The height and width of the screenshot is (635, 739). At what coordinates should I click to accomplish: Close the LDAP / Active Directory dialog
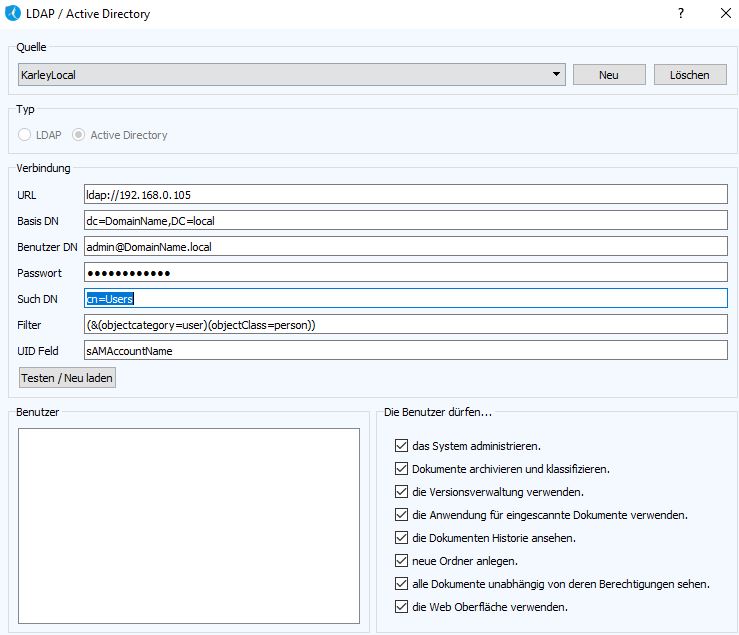(x=726, y=13)
